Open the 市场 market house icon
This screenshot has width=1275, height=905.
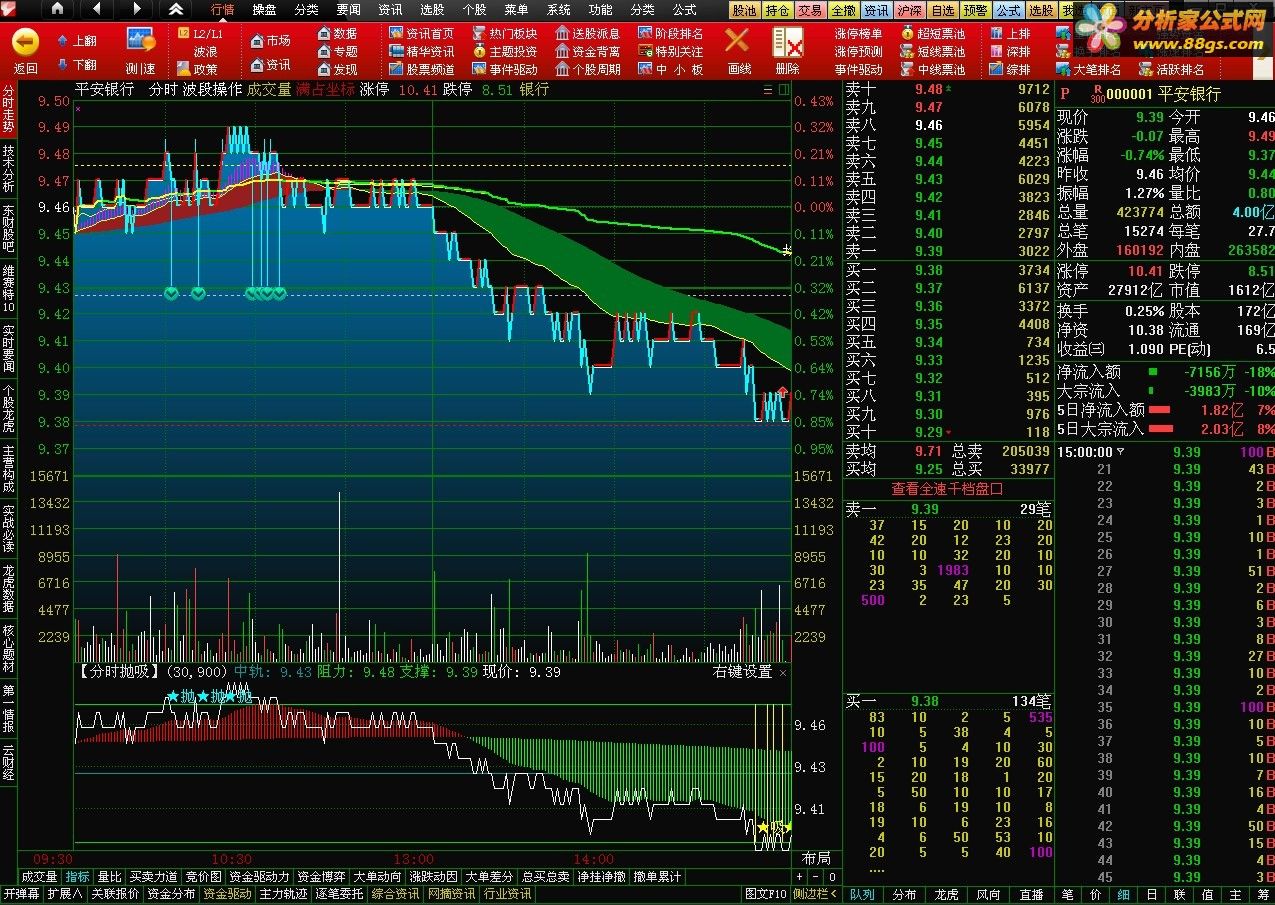(x=257, y=41)
